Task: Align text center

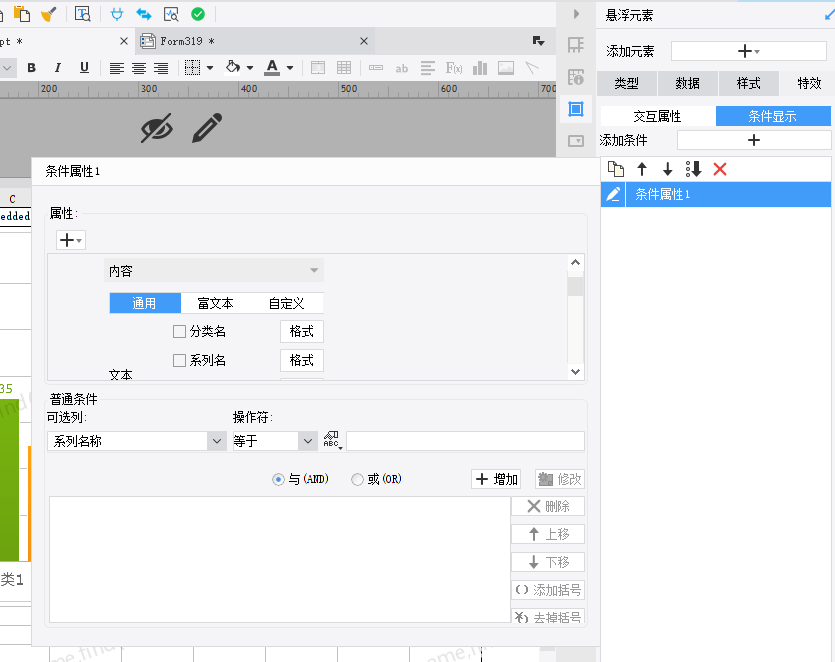Action: coord(139,68)
